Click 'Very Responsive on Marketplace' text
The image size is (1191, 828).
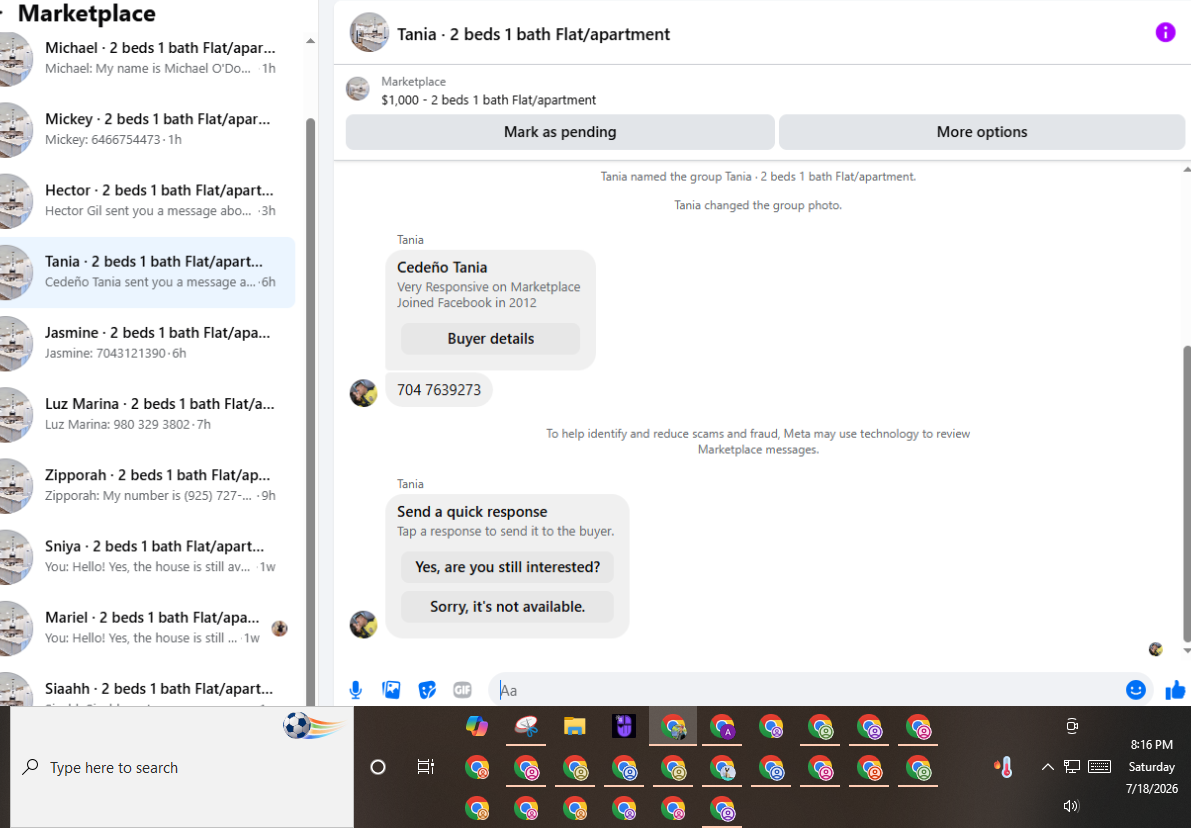[x=488, y=286]
